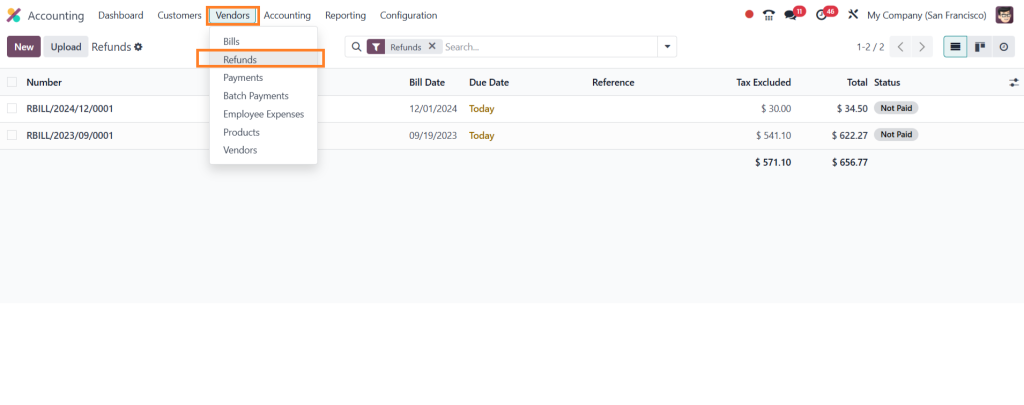Click into the Search input field

549,47
